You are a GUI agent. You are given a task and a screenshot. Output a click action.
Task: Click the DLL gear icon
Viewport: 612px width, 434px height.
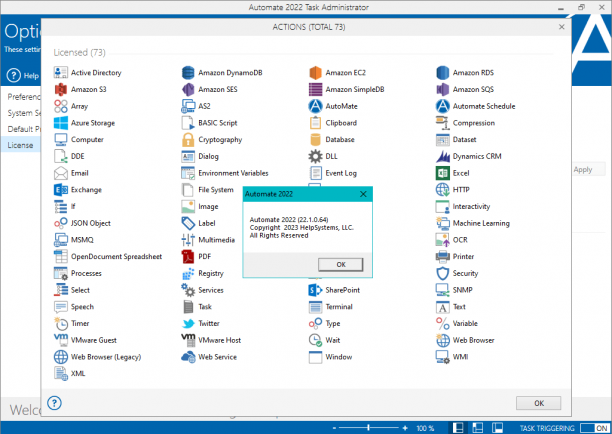click(x=315, y=156)
